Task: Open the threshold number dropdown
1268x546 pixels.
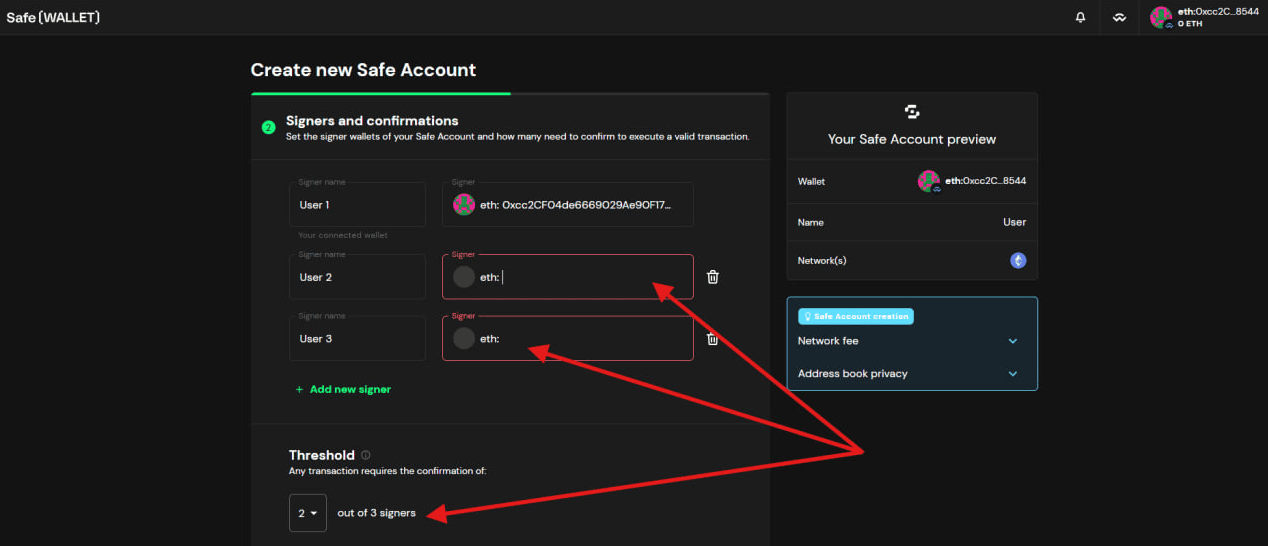Action: click(307, 513)
